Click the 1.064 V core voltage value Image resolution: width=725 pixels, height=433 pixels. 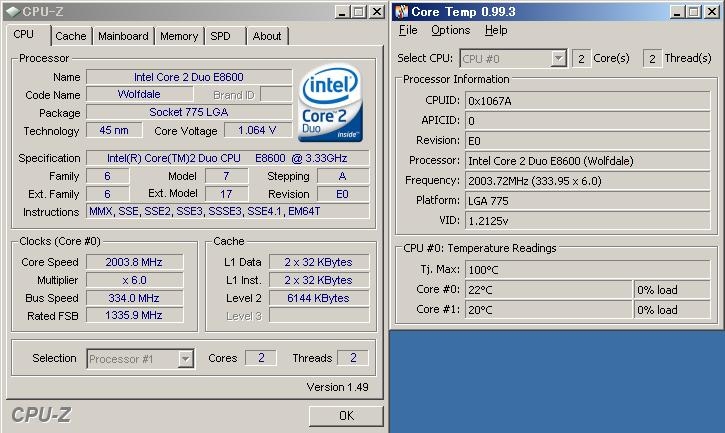coord(258,130)
